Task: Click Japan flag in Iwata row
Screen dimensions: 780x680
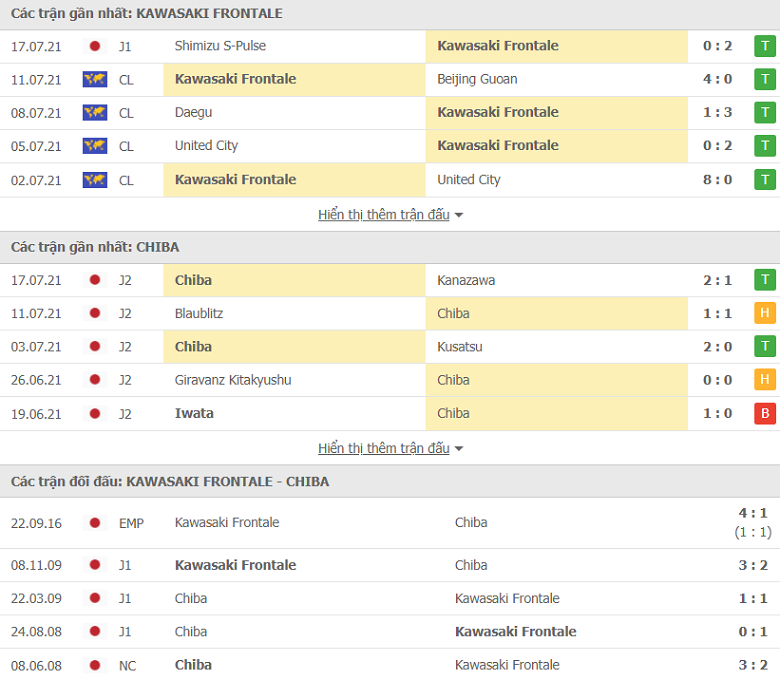Action: [x=95, y=413]
